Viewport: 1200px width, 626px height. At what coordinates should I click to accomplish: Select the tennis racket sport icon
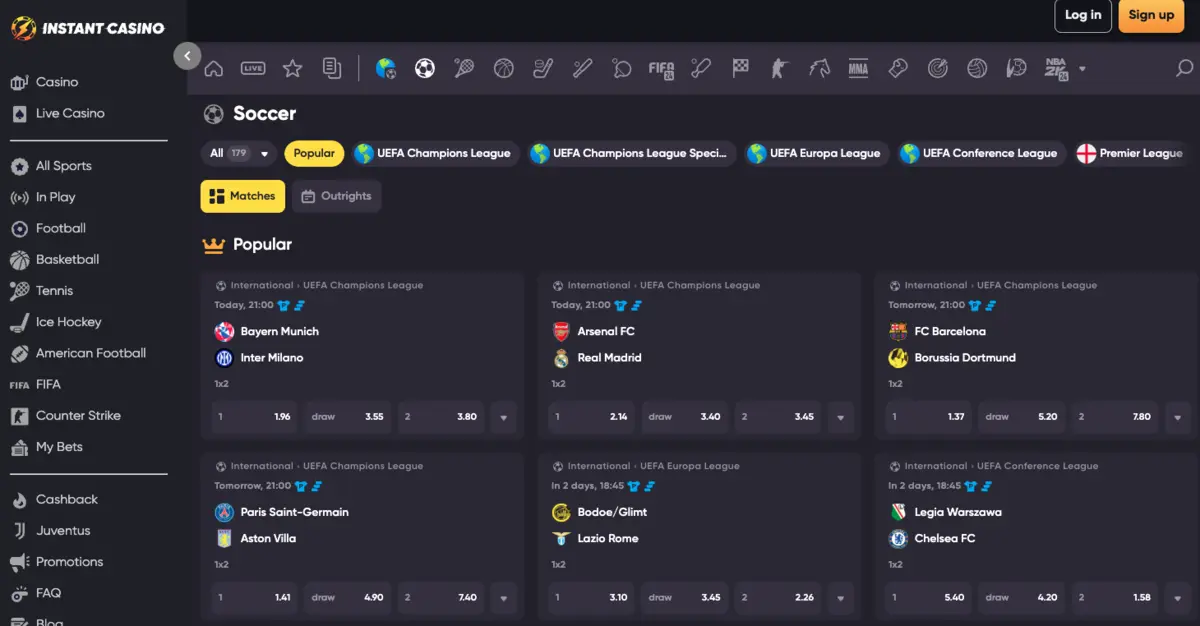point(464,69)
